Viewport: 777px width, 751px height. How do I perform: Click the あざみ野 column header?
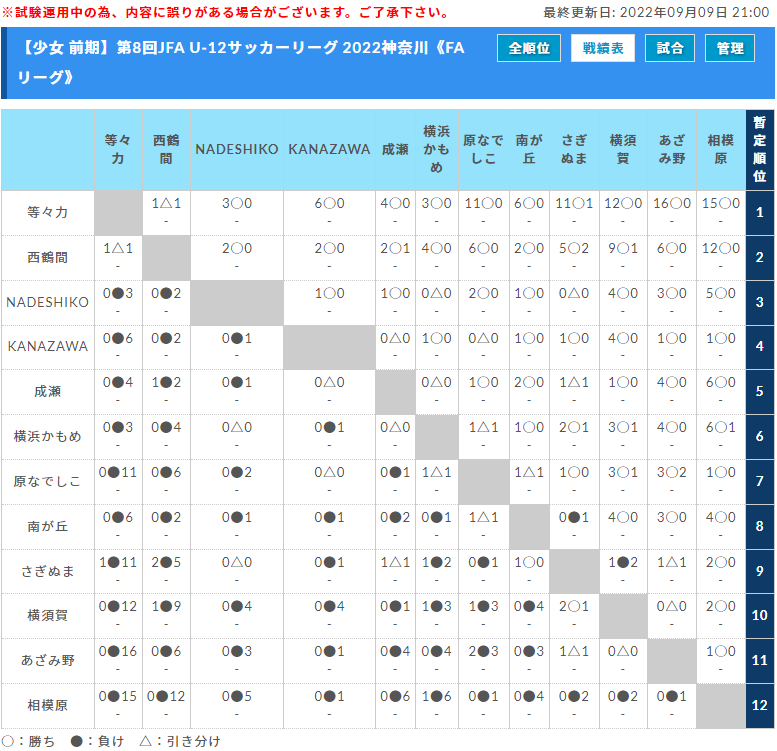pyautogui.click(x=672, y=150)
